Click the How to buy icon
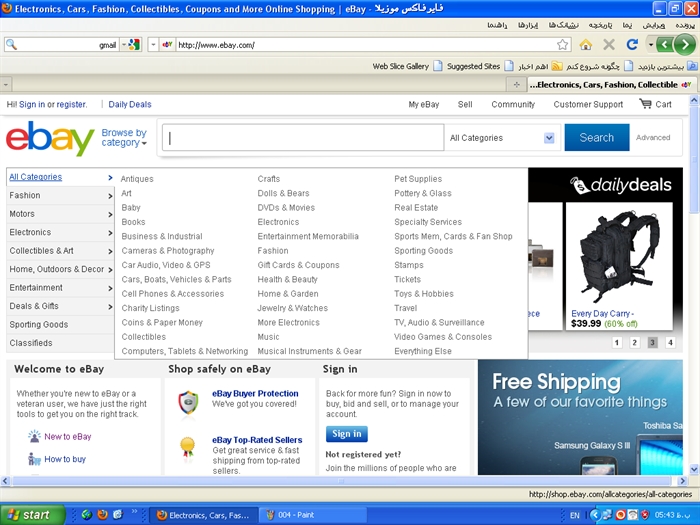The image size is (700, 525). (x=34, y=459)
